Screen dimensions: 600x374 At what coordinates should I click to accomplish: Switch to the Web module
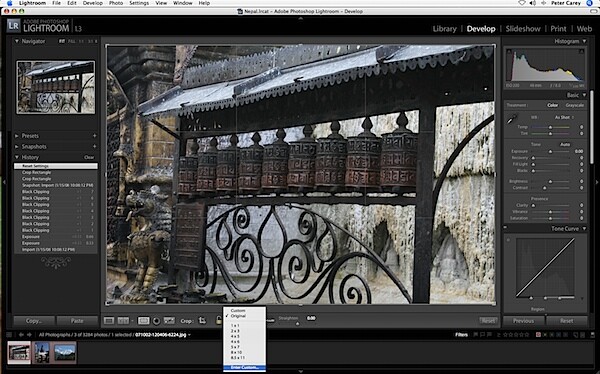pyautogui.click(x=584, y=29)
